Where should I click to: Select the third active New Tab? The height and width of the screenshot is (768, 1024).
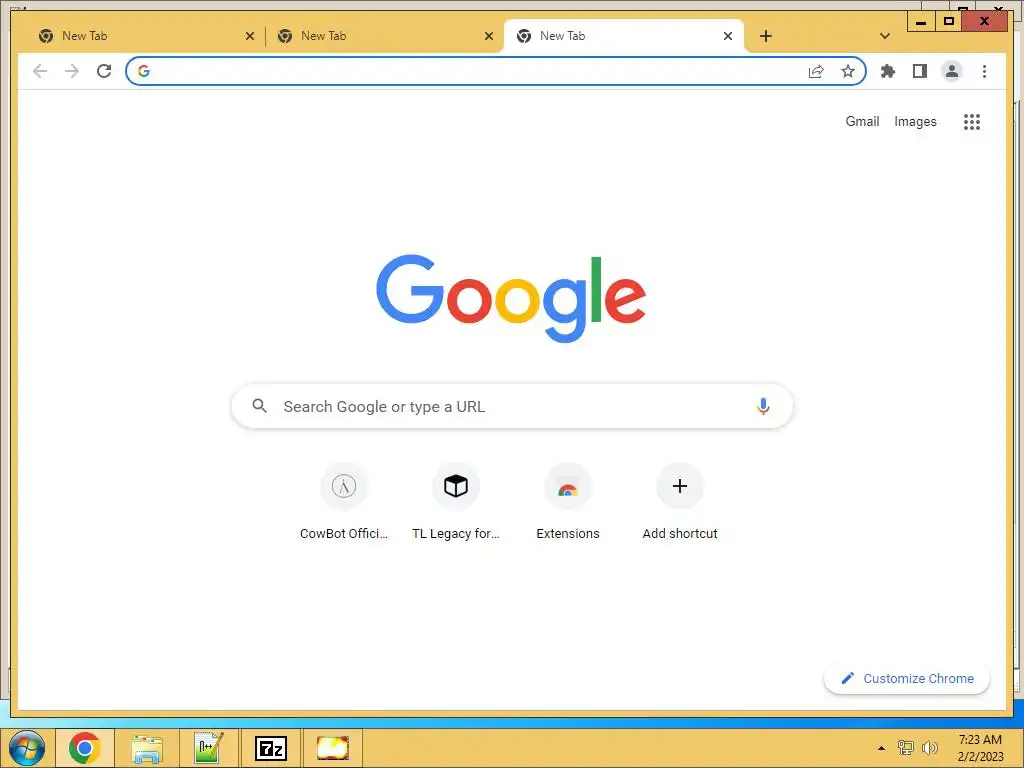point(624,36)
